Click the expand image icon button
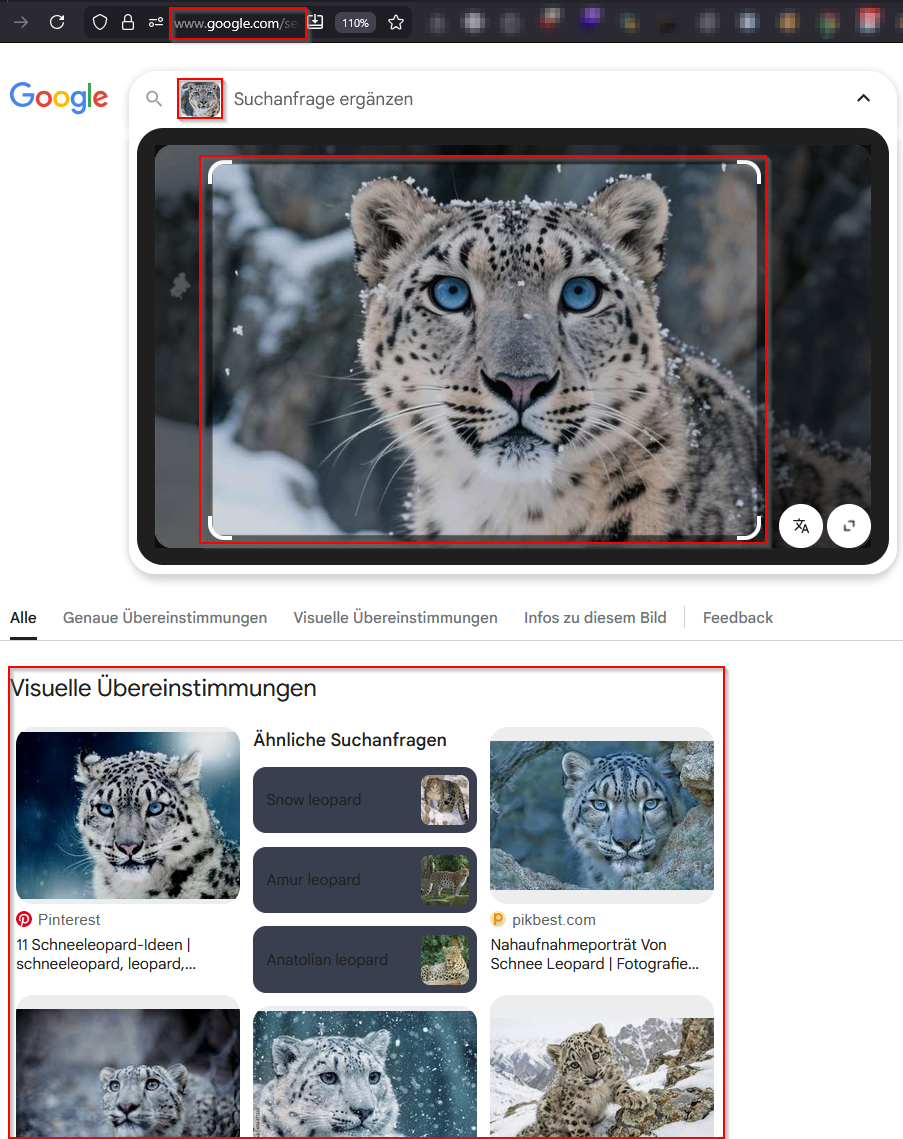903x1139 pixels. point(849,526)
